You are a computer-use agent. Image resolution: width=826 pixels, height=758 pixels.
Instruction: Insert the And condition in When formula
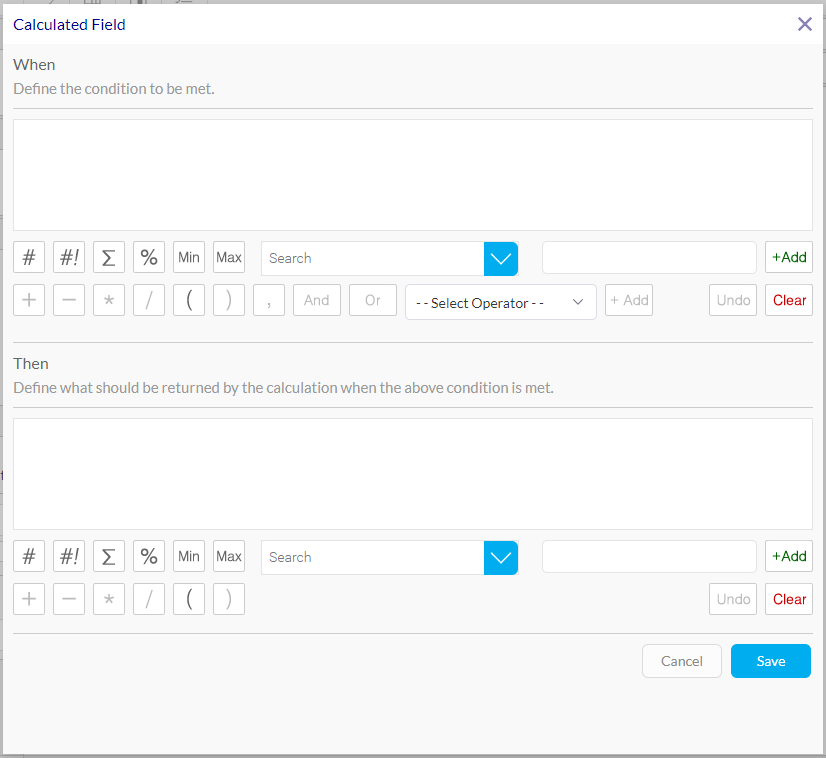pos(316,300)
